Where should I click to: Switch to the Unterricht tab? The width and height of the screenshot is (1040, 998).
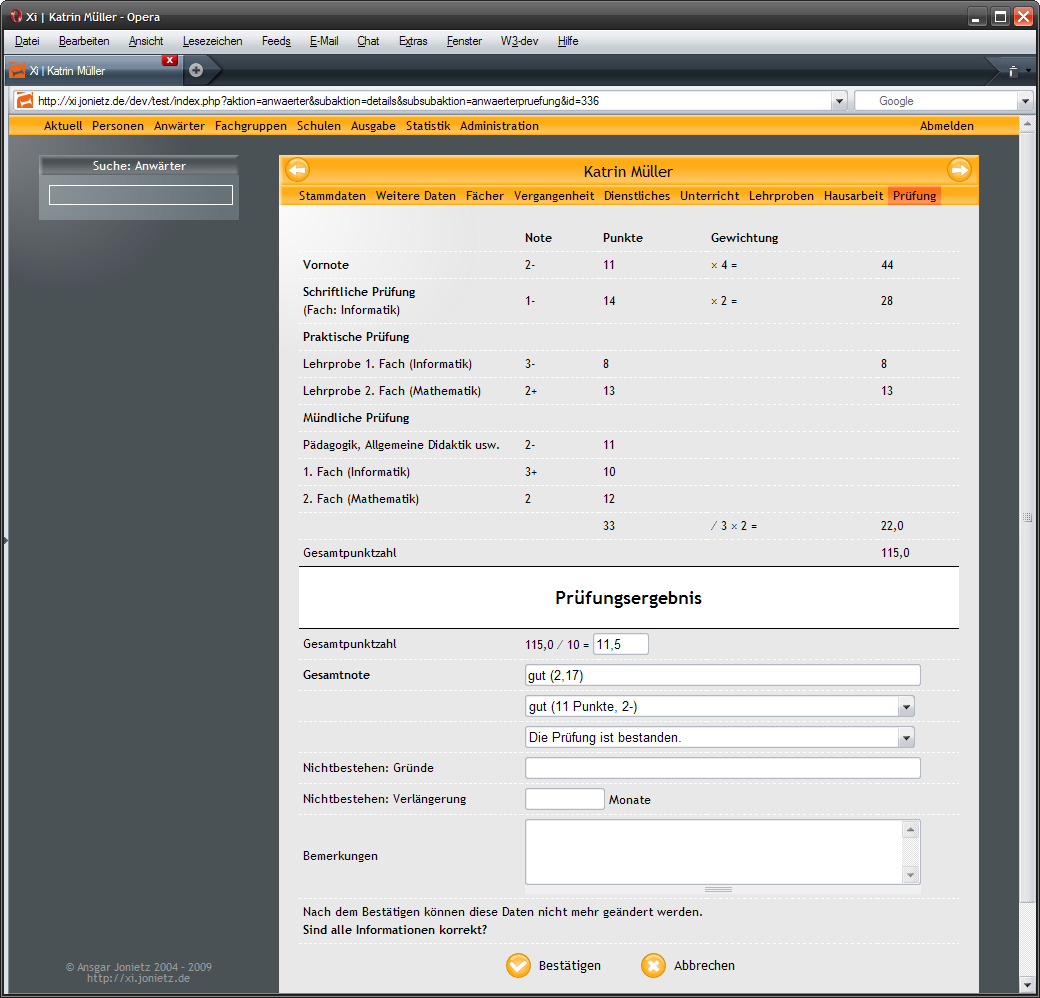click(x=710, y=196)
